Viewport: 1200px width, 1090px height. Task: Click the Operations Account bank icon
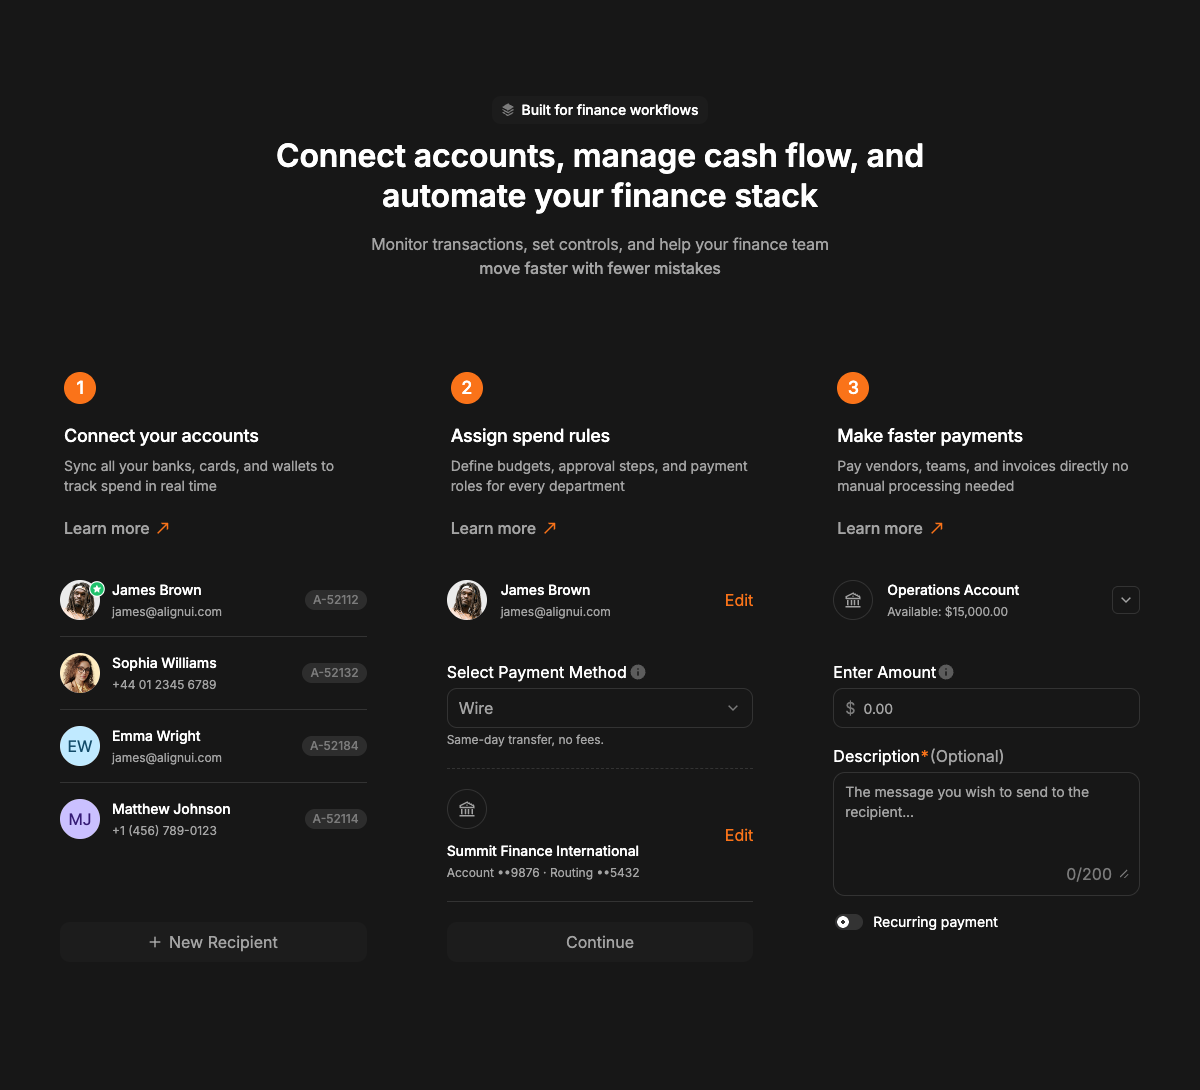coord(853,600)
